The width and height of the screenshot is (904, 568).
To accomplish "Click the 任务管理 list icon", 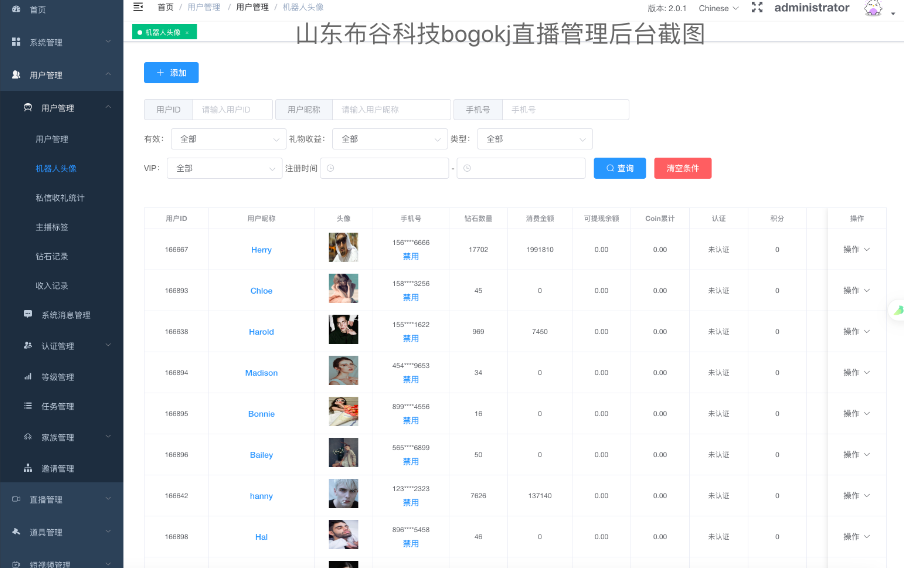I will [x=28, y=406].
